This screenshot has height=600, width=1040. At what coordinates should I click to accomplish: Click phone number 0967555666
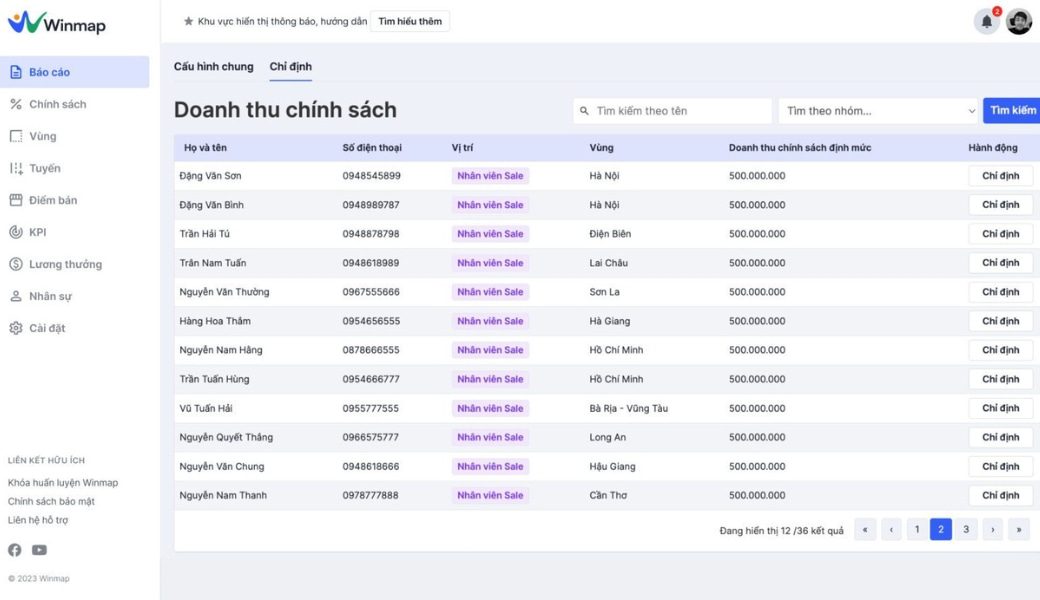point(371,292)
